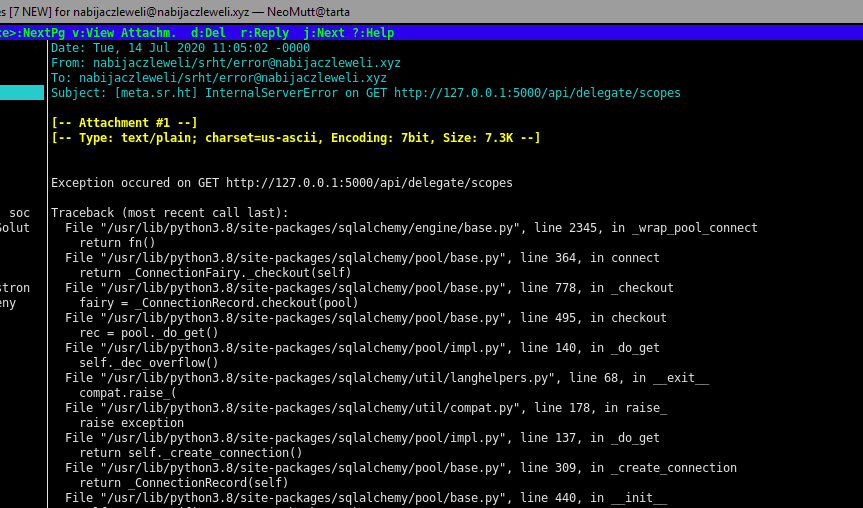Select the highlighted cyan sidebar mailbox entry
This screenshot has height=508, width=863.
pyautogui.click(x=21, y=93)
